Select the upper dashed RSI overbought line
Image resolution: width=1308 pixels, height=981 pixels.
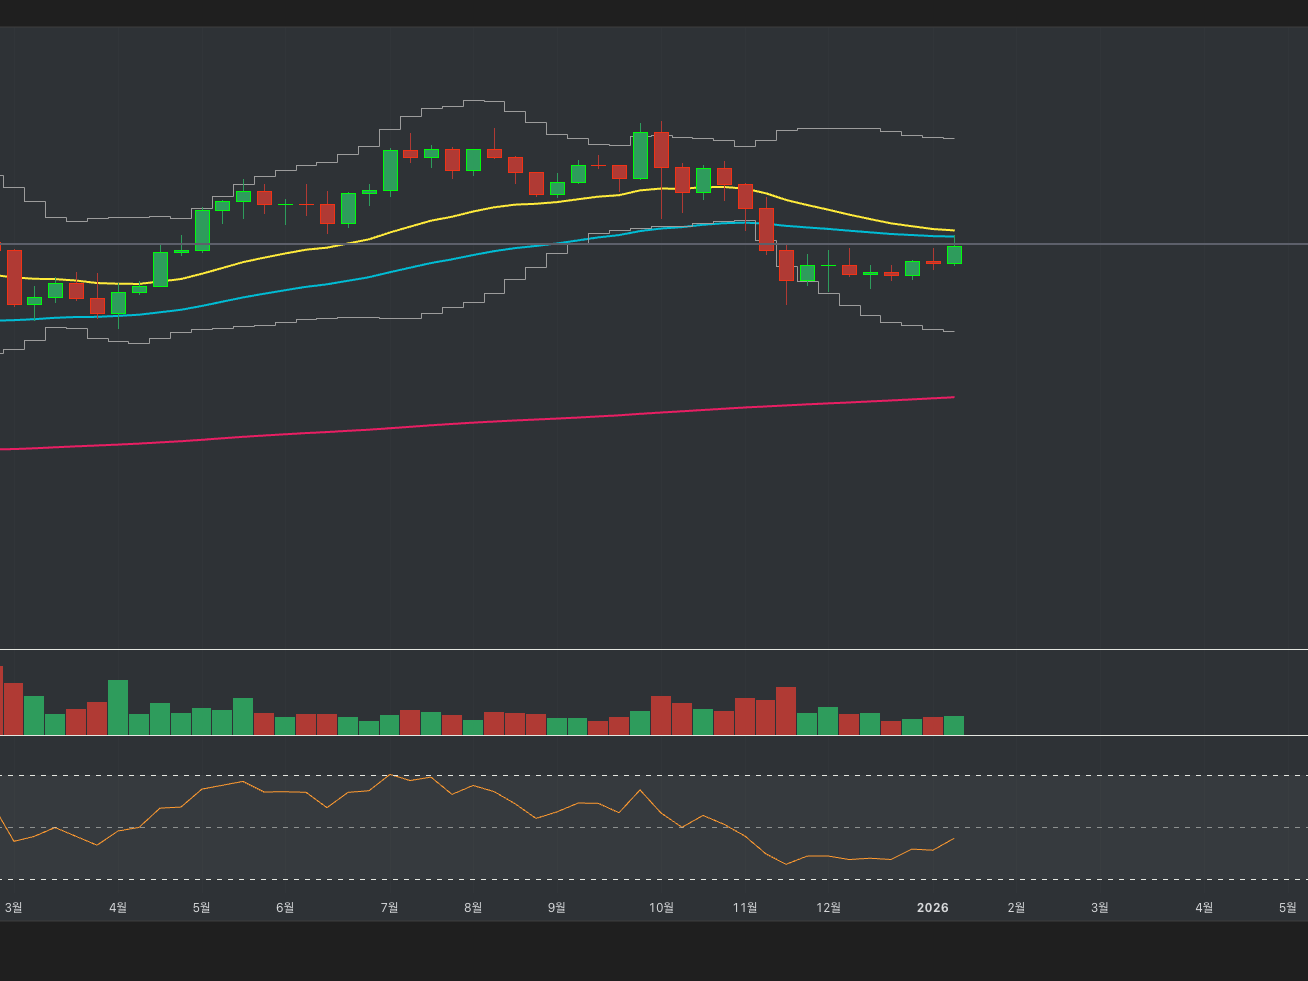pyautogui.click(x=1100, y=776)
